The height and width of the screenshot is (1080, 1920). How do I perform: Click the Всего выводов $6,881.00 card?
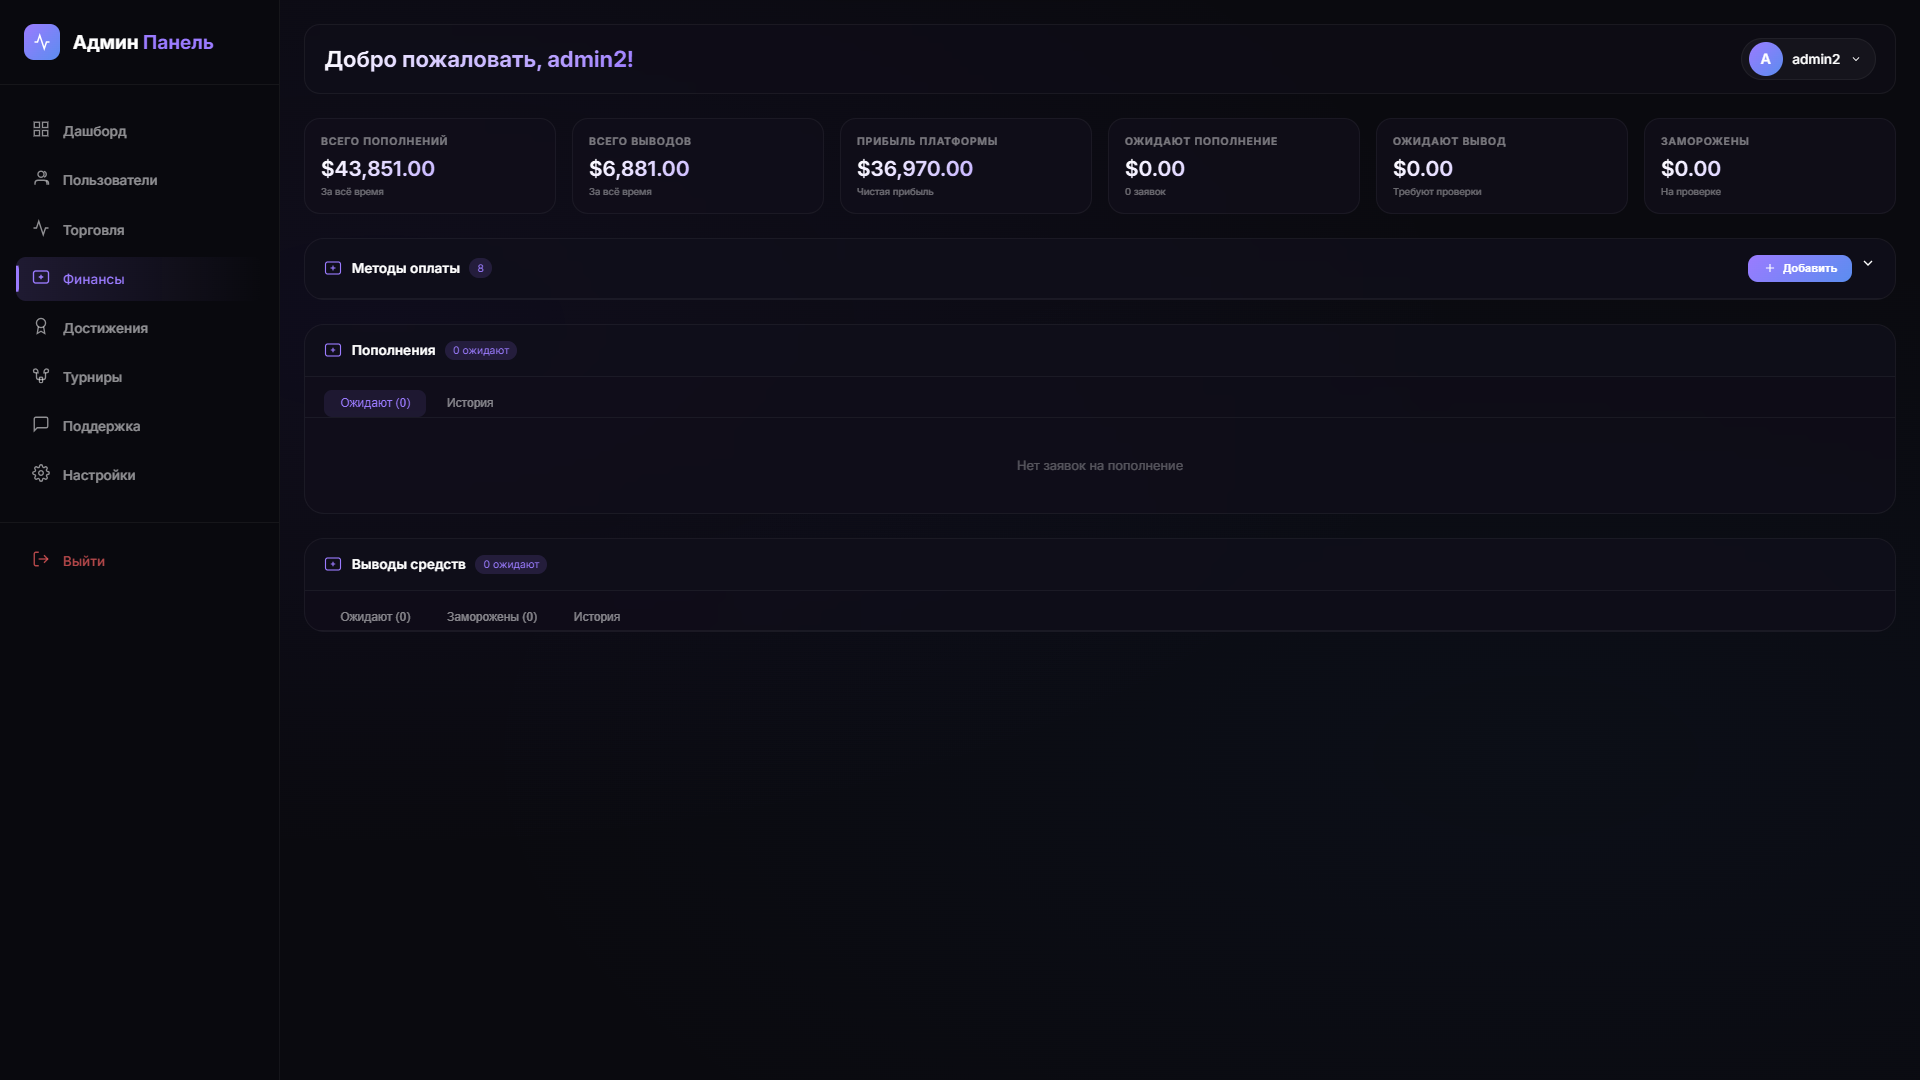(698, 166)
